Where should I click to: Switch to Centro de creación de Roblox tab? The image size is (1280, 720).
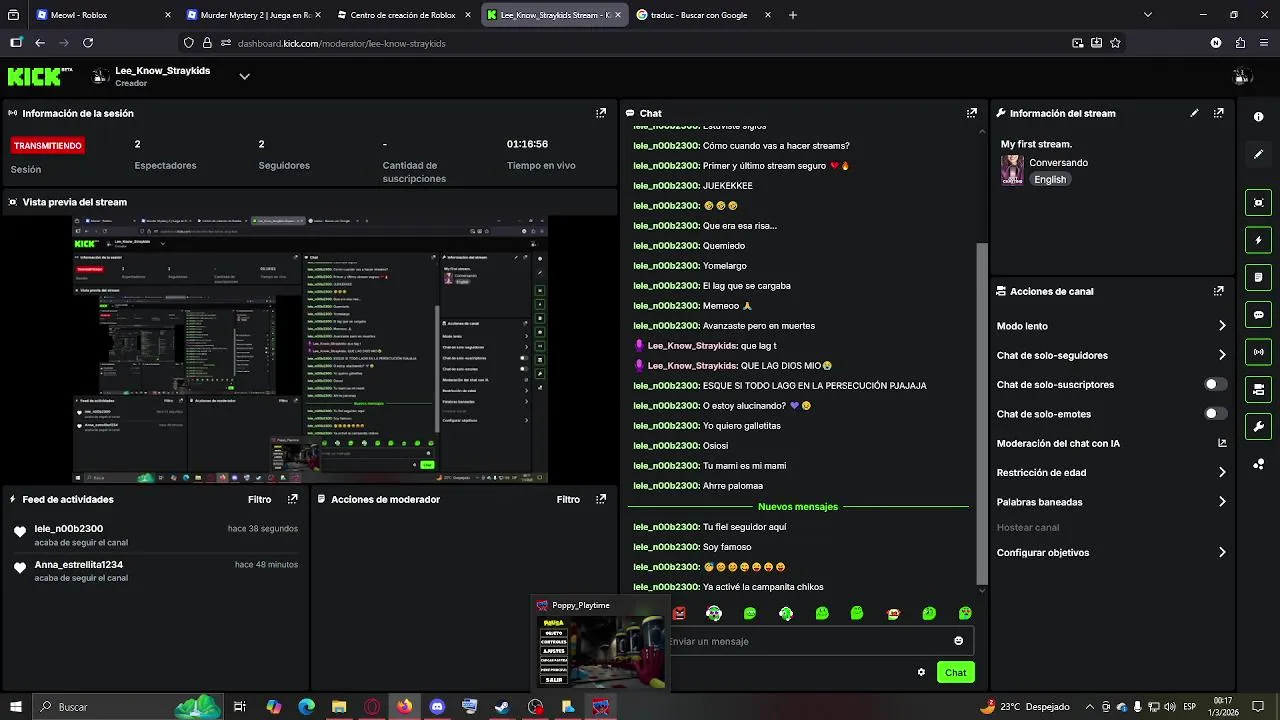click(x=404, y=15)
